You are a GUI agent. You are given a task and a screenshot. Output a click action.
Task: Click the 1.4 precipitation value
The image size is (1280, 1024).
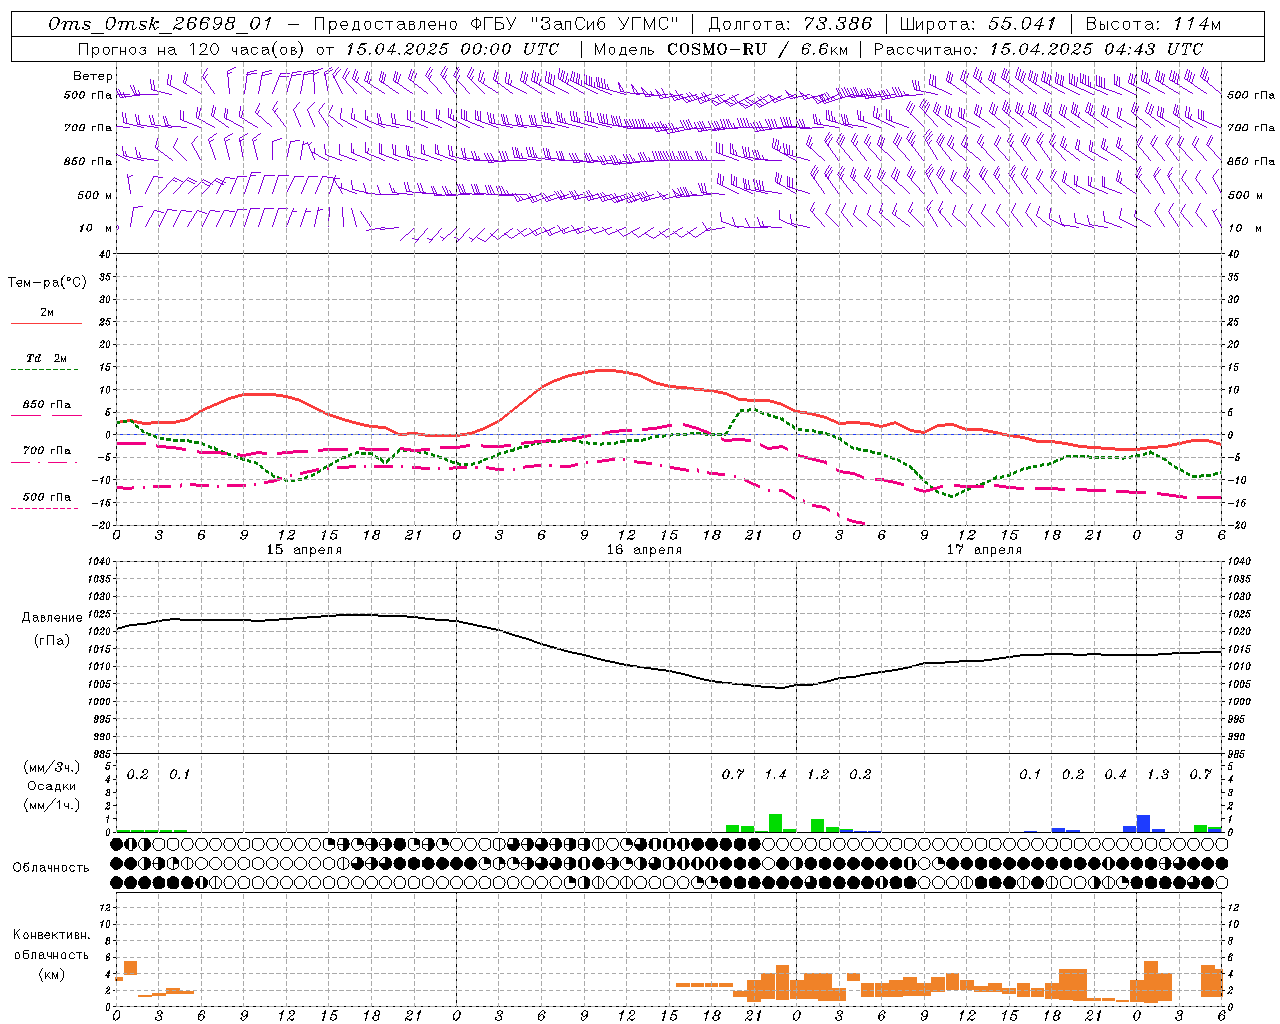(776, 774)
